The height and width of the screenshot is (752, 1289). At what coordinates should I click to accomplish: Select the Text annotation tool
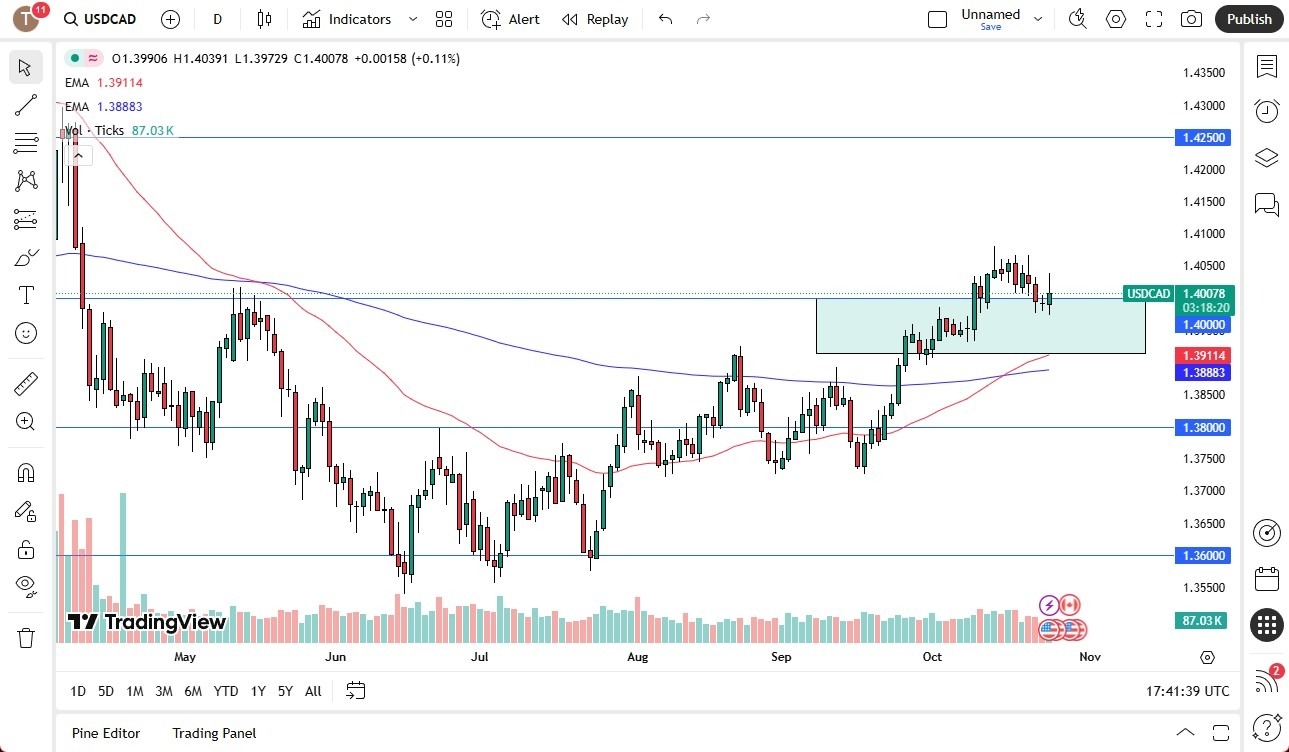coord(25,294)
